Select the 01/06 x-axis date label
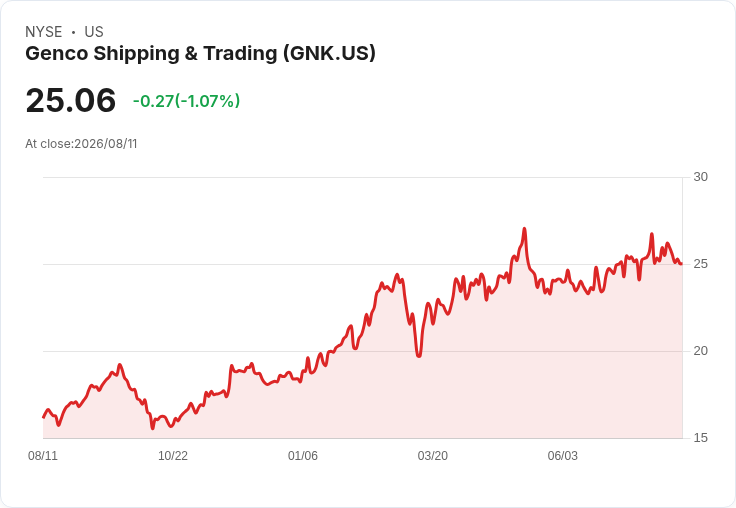 pyautogui.click(x=303, y=456)
